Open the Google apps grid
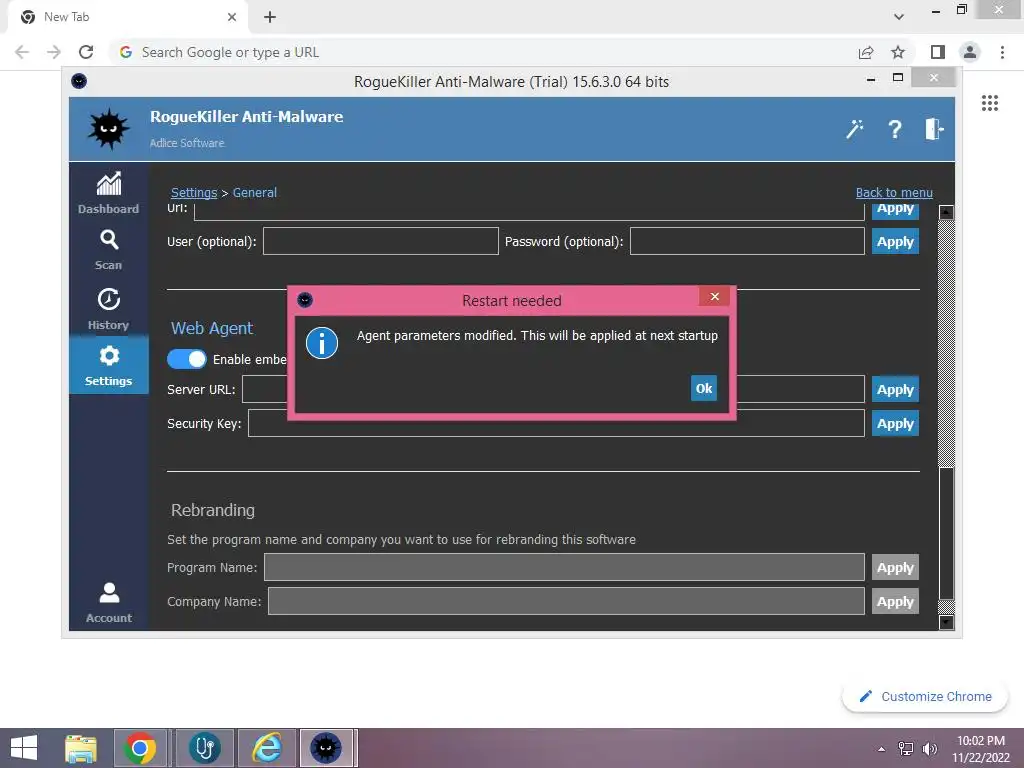This screenshot has width=1024, height=768. click(x=990, y=103)
